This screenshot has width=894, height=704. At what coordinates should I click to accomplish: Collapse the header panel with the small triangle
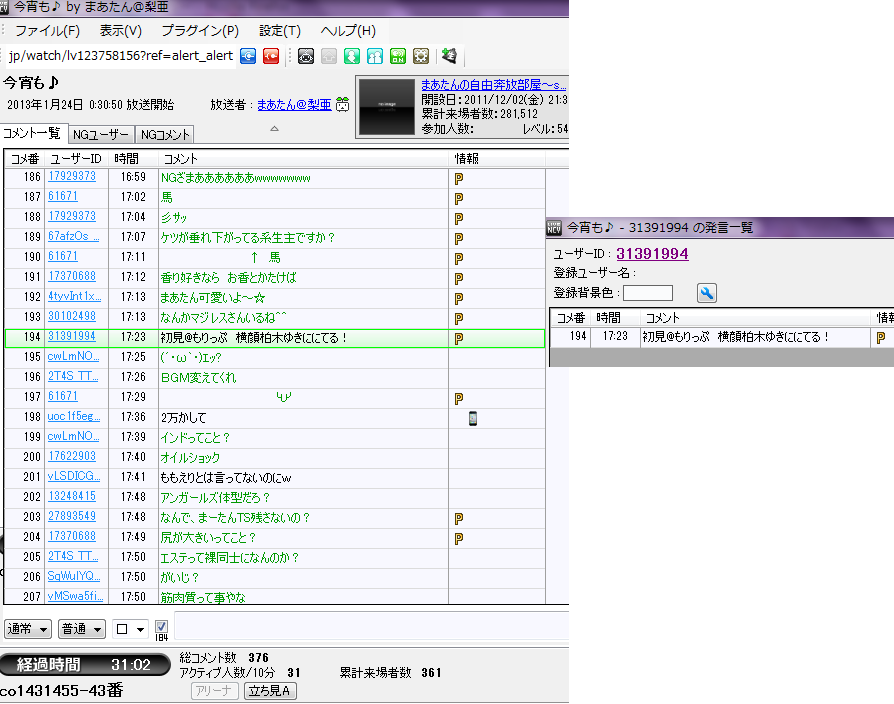click(274, 128)
